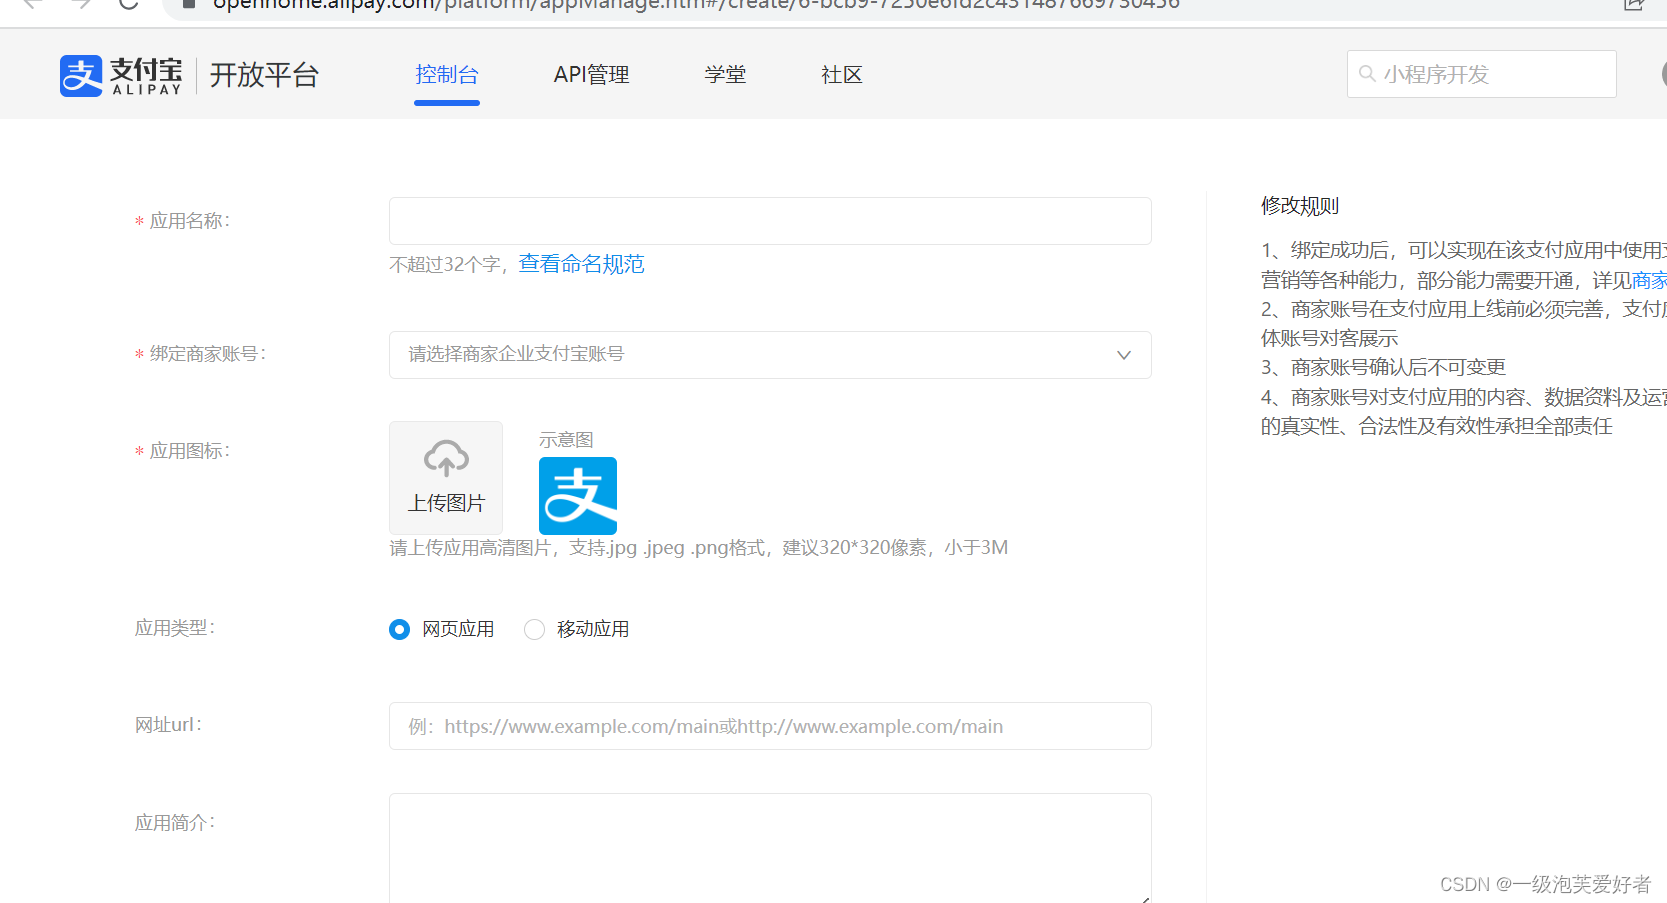Click the user avatar in the top right corner

pos(1662,73)
